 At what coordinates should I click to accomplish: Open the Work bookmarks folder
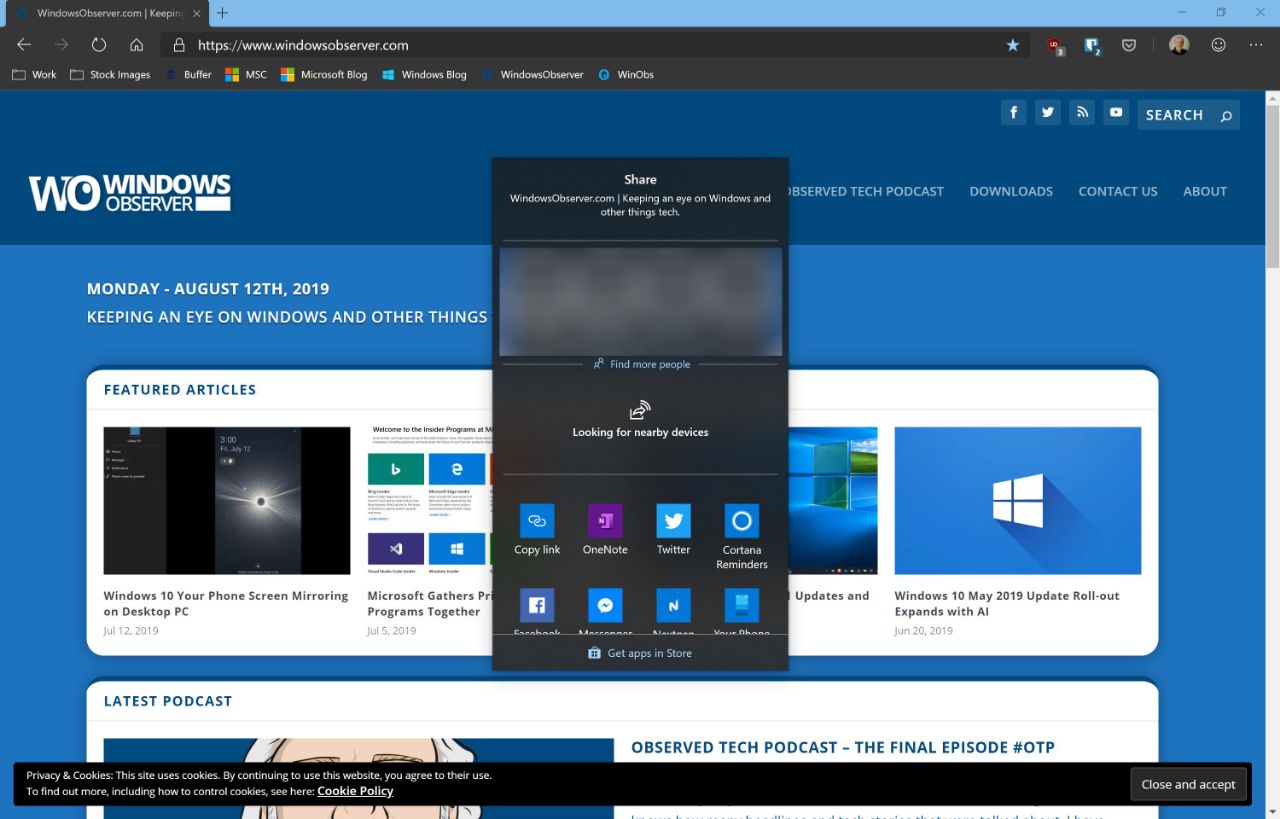(x=34, y=74)
